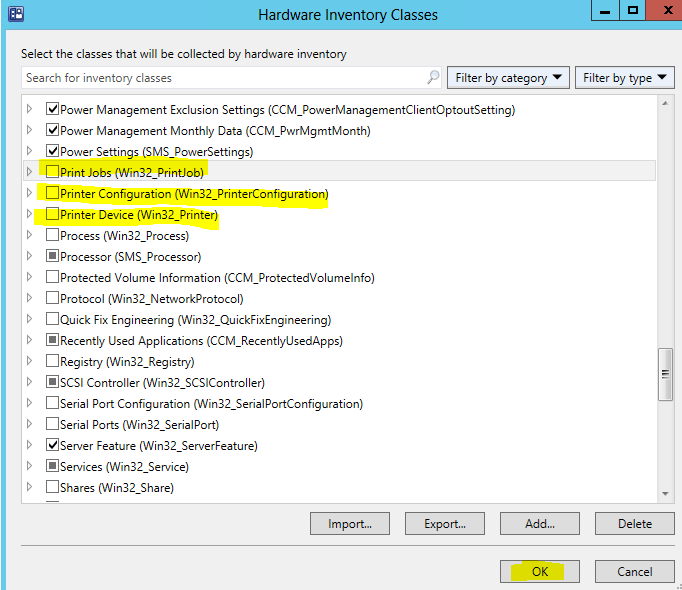Expand SCSI Controller class tree arrow
Viewport: 682px width, 590px height.
click(x=29, y=383)
